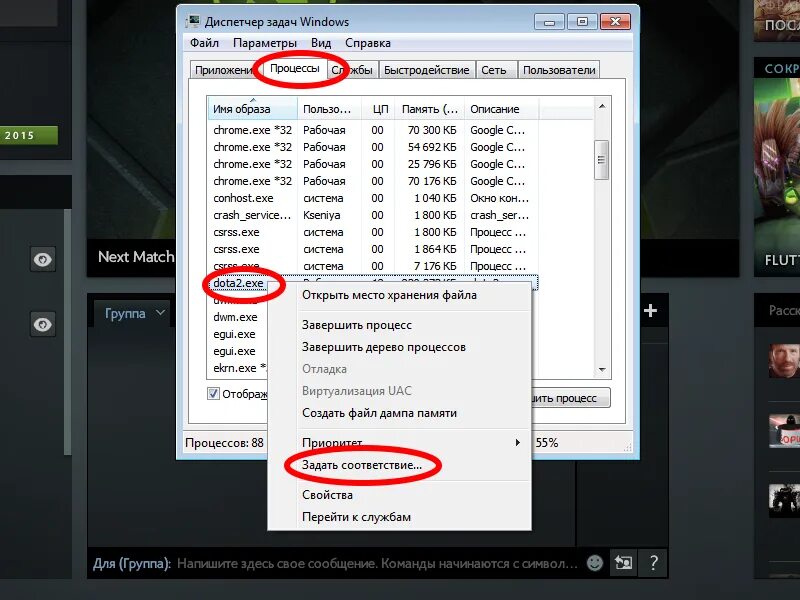The image size is (800, 600).
Task: Select chrome.exe row with 25 796 КБ
Action: pyautogui.click(x=375, y=164)
